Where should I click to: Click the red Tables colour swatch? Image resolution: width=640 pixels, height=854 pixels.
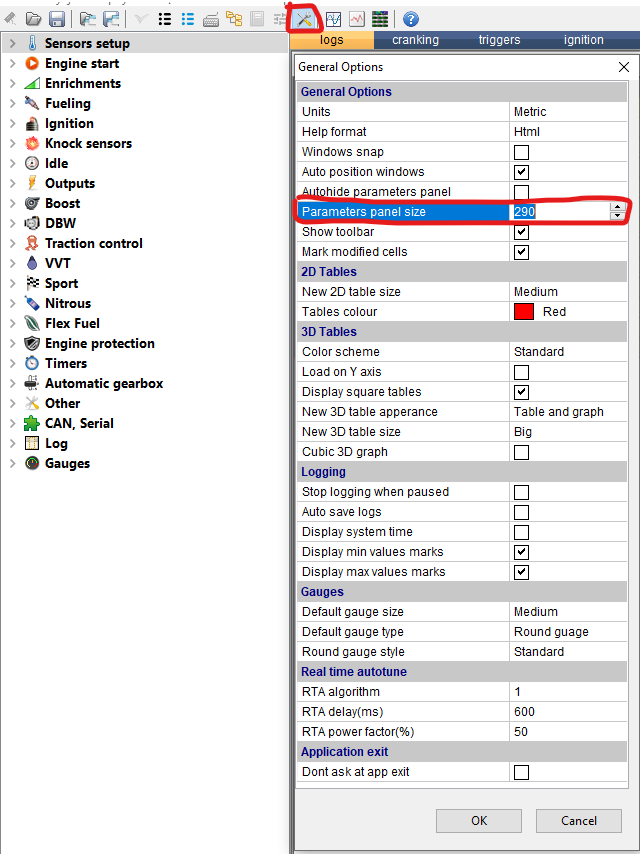pyautogui.click(x=523, y=312)
